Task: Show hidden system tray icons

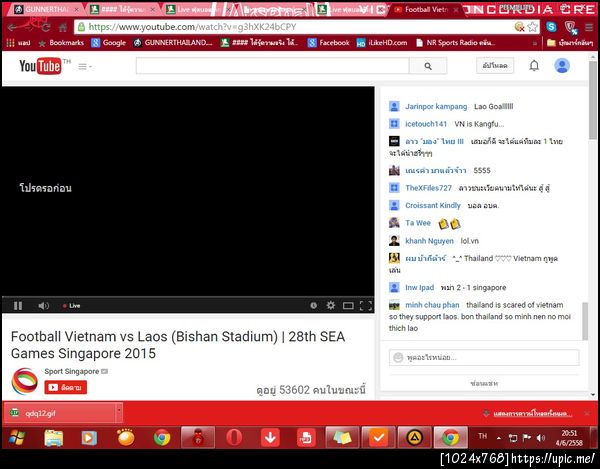Action: click(498, 438)
